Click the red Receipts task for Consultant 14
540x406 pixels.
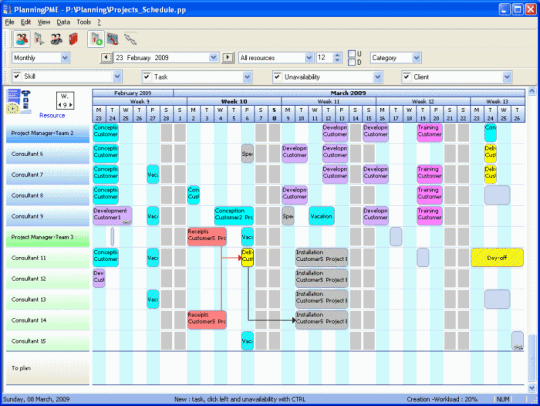207,320
